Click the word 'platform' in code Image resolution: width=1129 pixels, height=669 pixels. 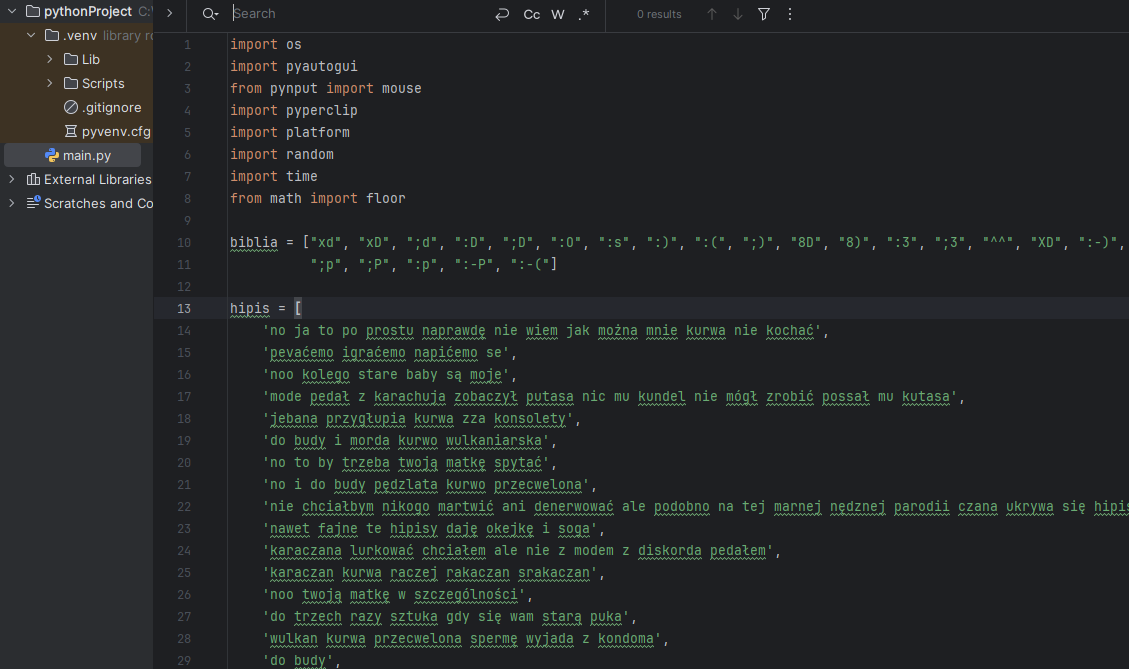[318, 133]
